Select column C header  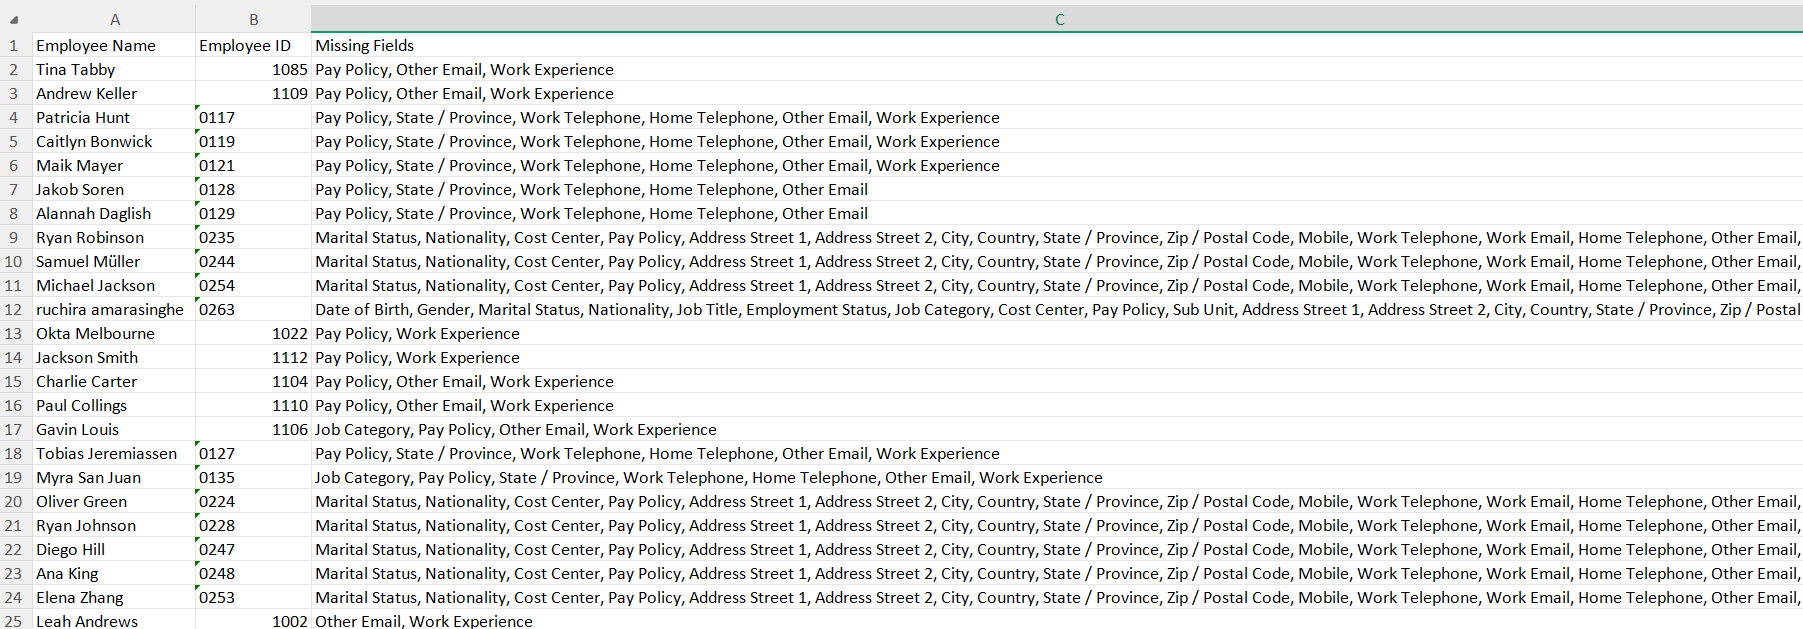[1058, 19]
